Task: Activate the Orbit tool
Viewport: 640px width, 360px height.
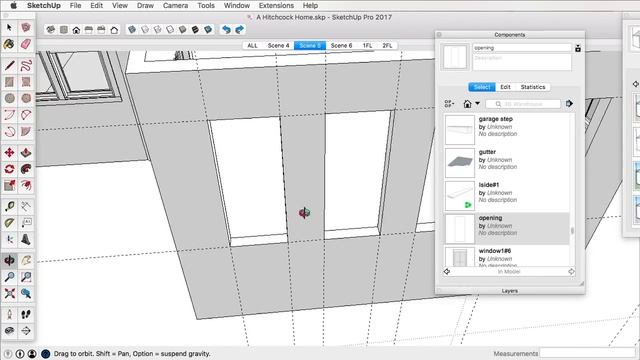Action: coord(9,260)
